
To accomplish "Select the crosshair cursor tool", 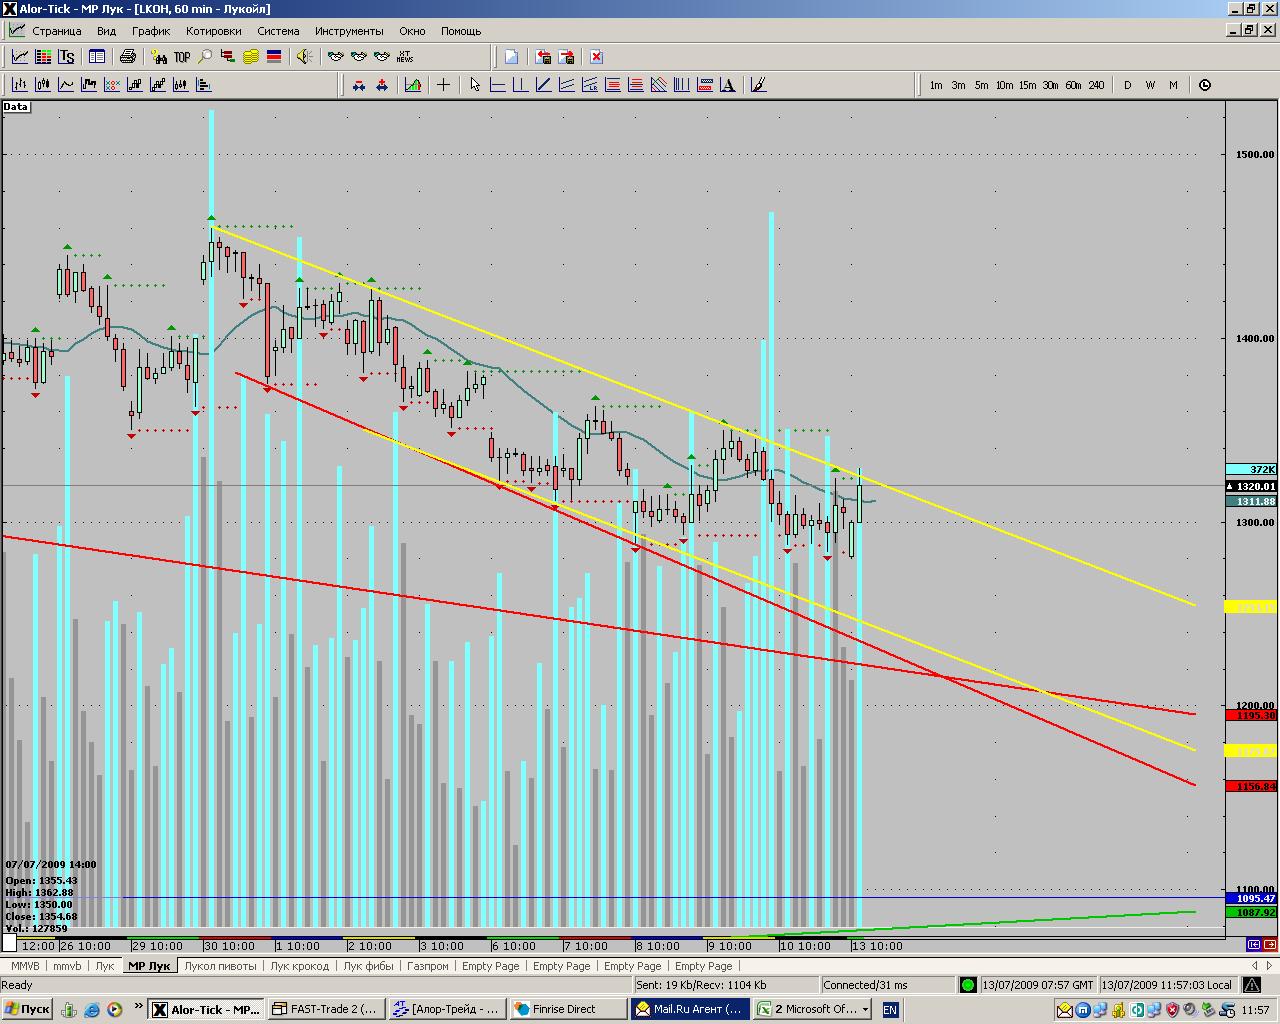I will (442, 85).
